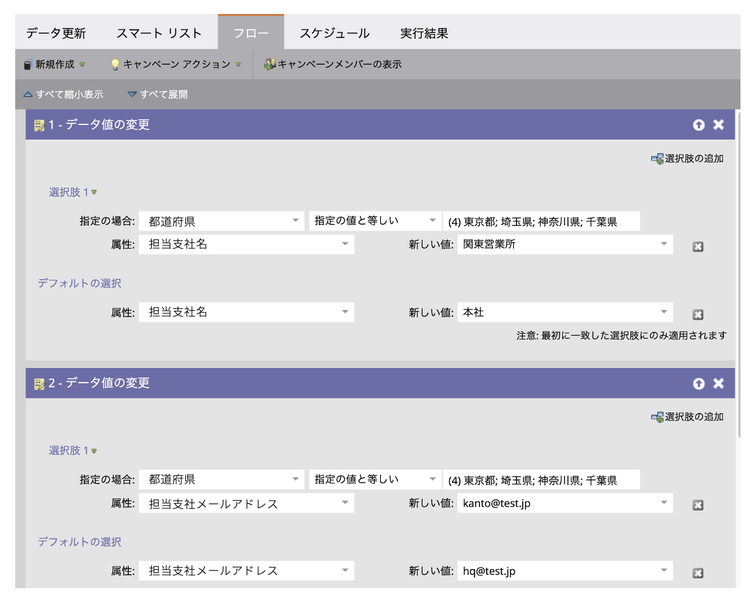This screenshot has width=750, height=599.
Task: Click the prefecture values field in step 1
Action: 541,221
